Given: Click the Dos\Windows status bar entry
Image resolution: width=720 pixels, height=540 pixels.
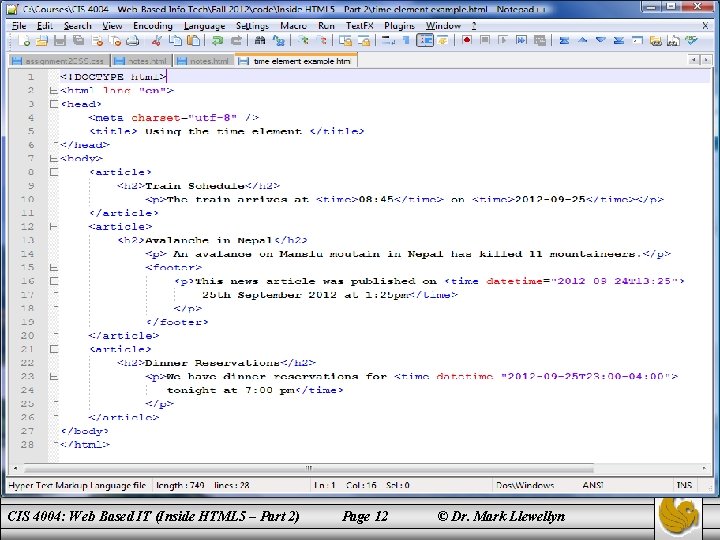Looking at the screenshot, I should 525,485.
